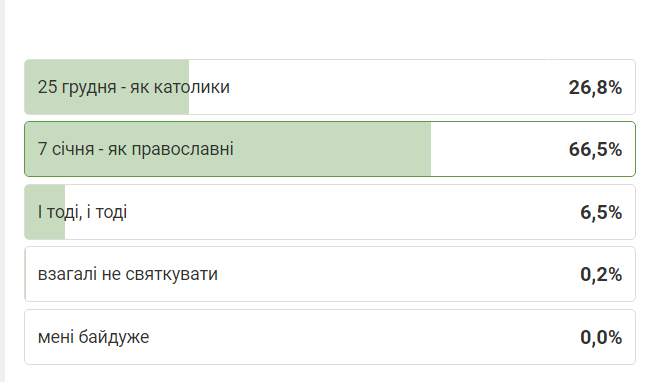Click the unfilled white part of the 66,5% bar
The image size is (652, 382).
[499, 149]
